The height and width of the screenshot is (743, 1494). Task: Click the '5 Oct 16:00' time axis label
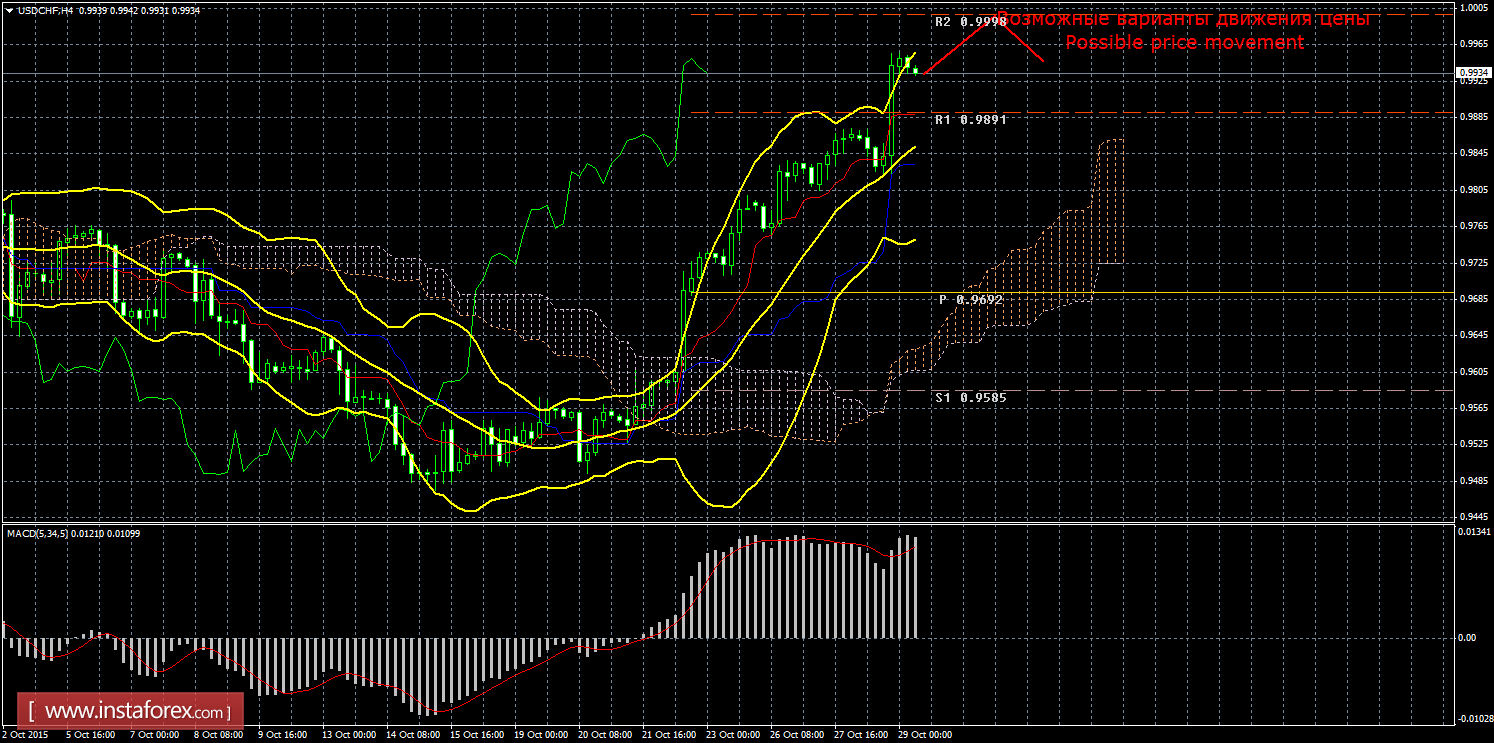[91, 734]
